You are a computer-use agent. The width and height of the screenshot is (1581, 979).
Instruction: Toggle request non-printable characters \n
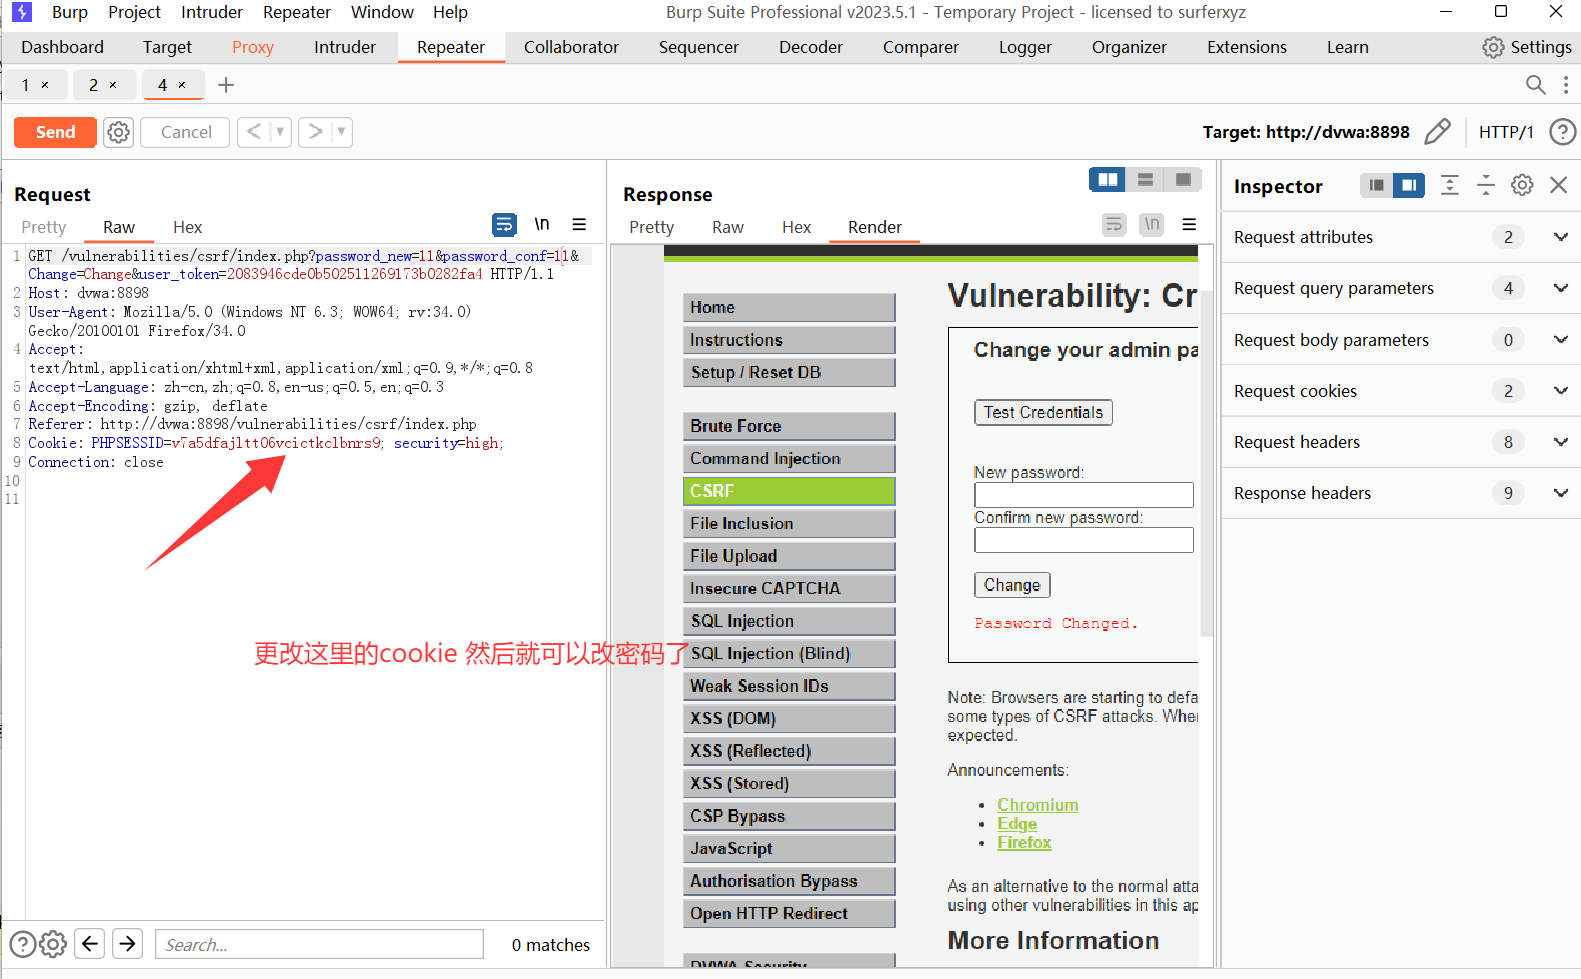pyautogui.click(x=542, y=225)
